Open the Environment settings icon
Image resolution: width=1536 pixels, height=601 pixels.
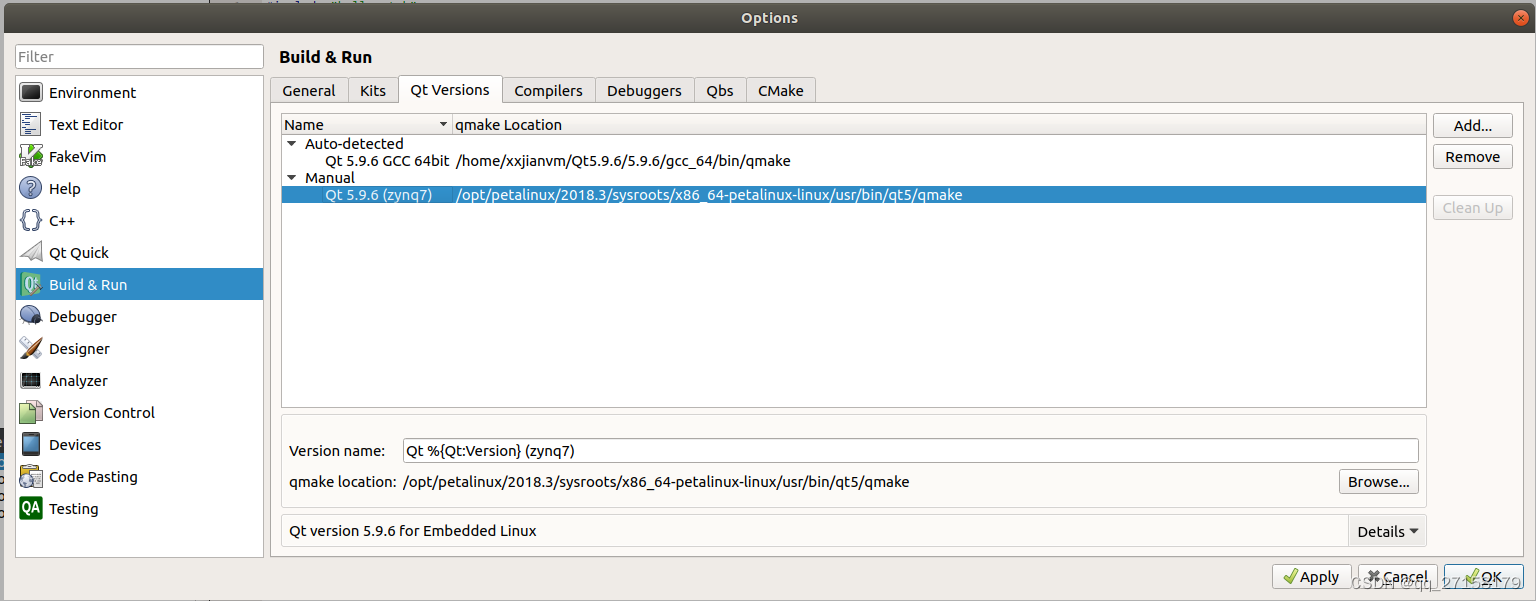[30, 92]
